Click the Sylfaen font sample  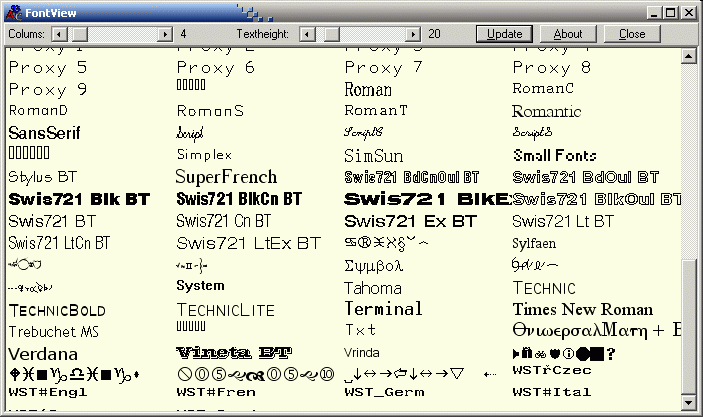click(534, 243)
